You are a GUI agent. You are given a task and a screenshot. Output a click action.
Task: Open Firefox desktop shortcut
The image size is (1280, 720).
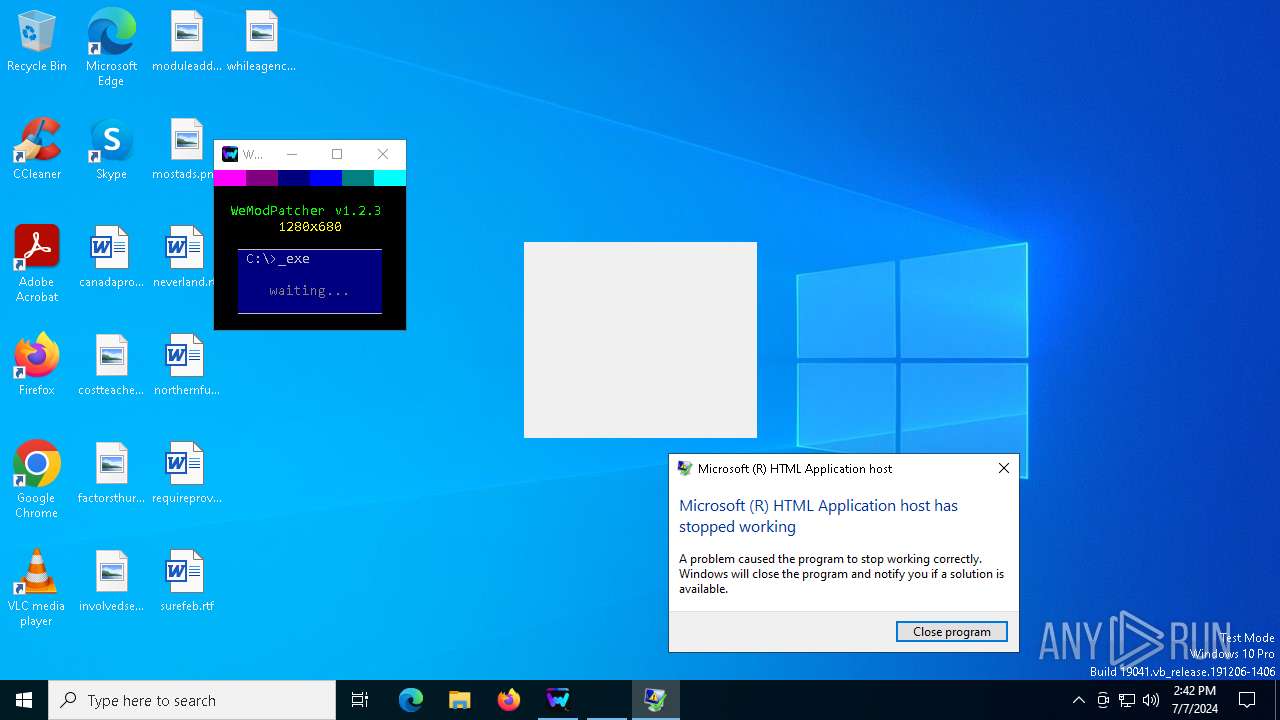tap(37, 366)
